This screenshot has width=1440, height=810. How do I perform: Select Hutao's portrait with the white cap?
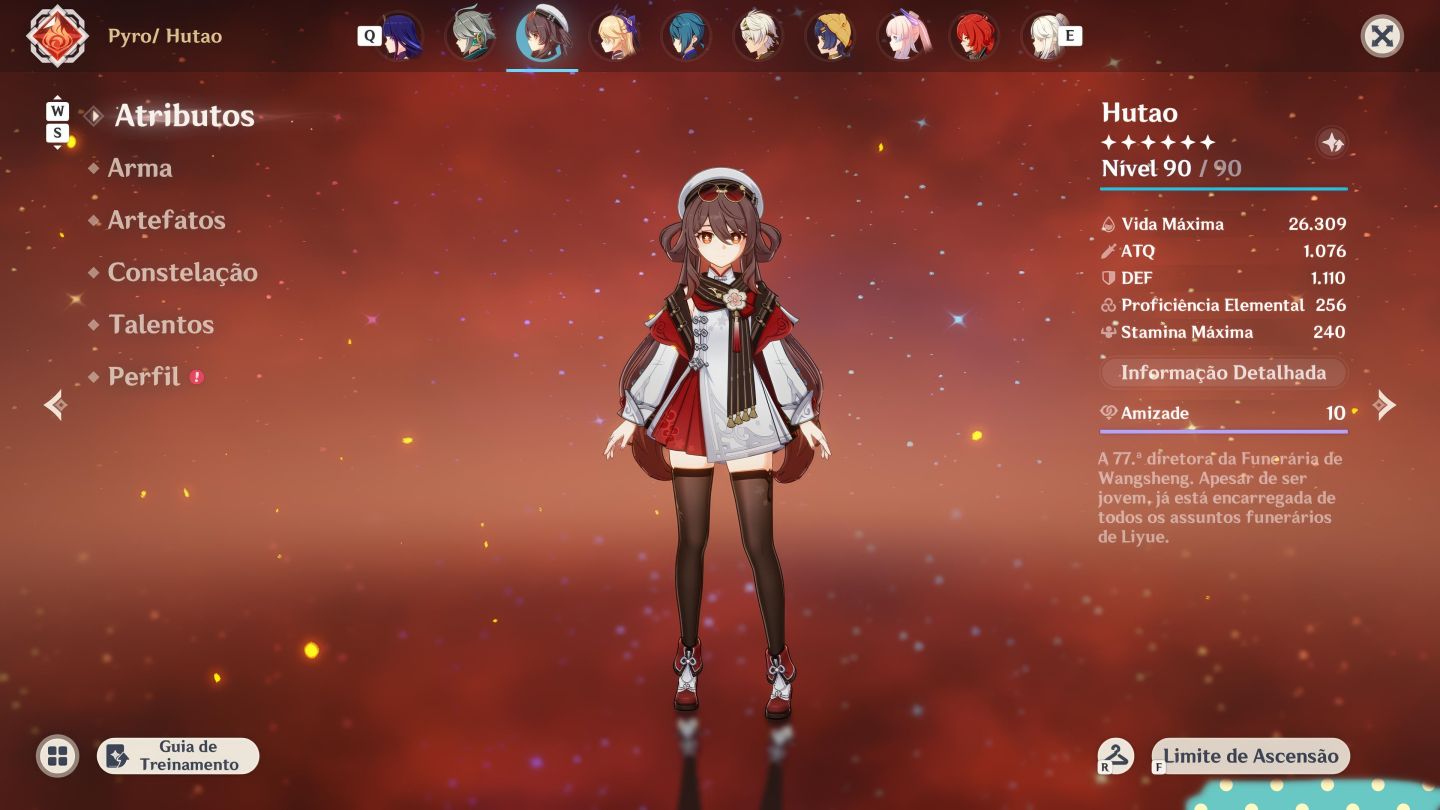point(542,35)
